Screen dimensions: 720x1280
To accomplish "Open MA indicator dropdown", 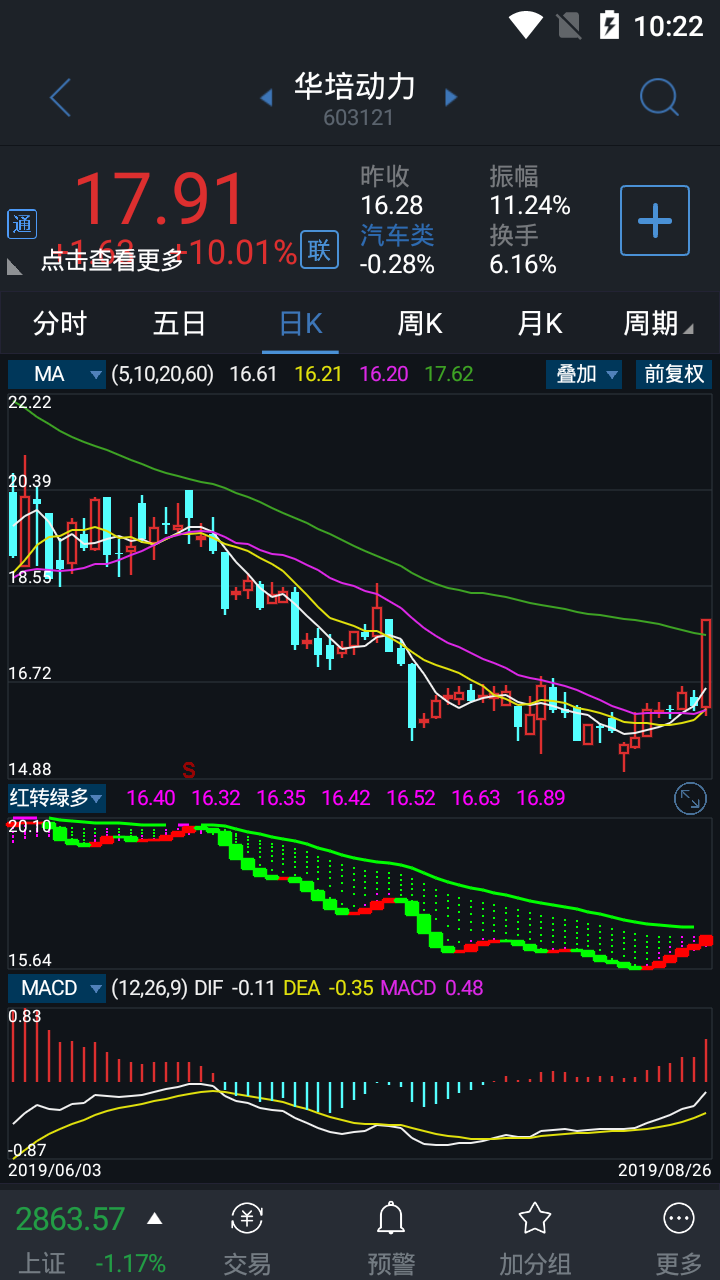I will (57, 374).
